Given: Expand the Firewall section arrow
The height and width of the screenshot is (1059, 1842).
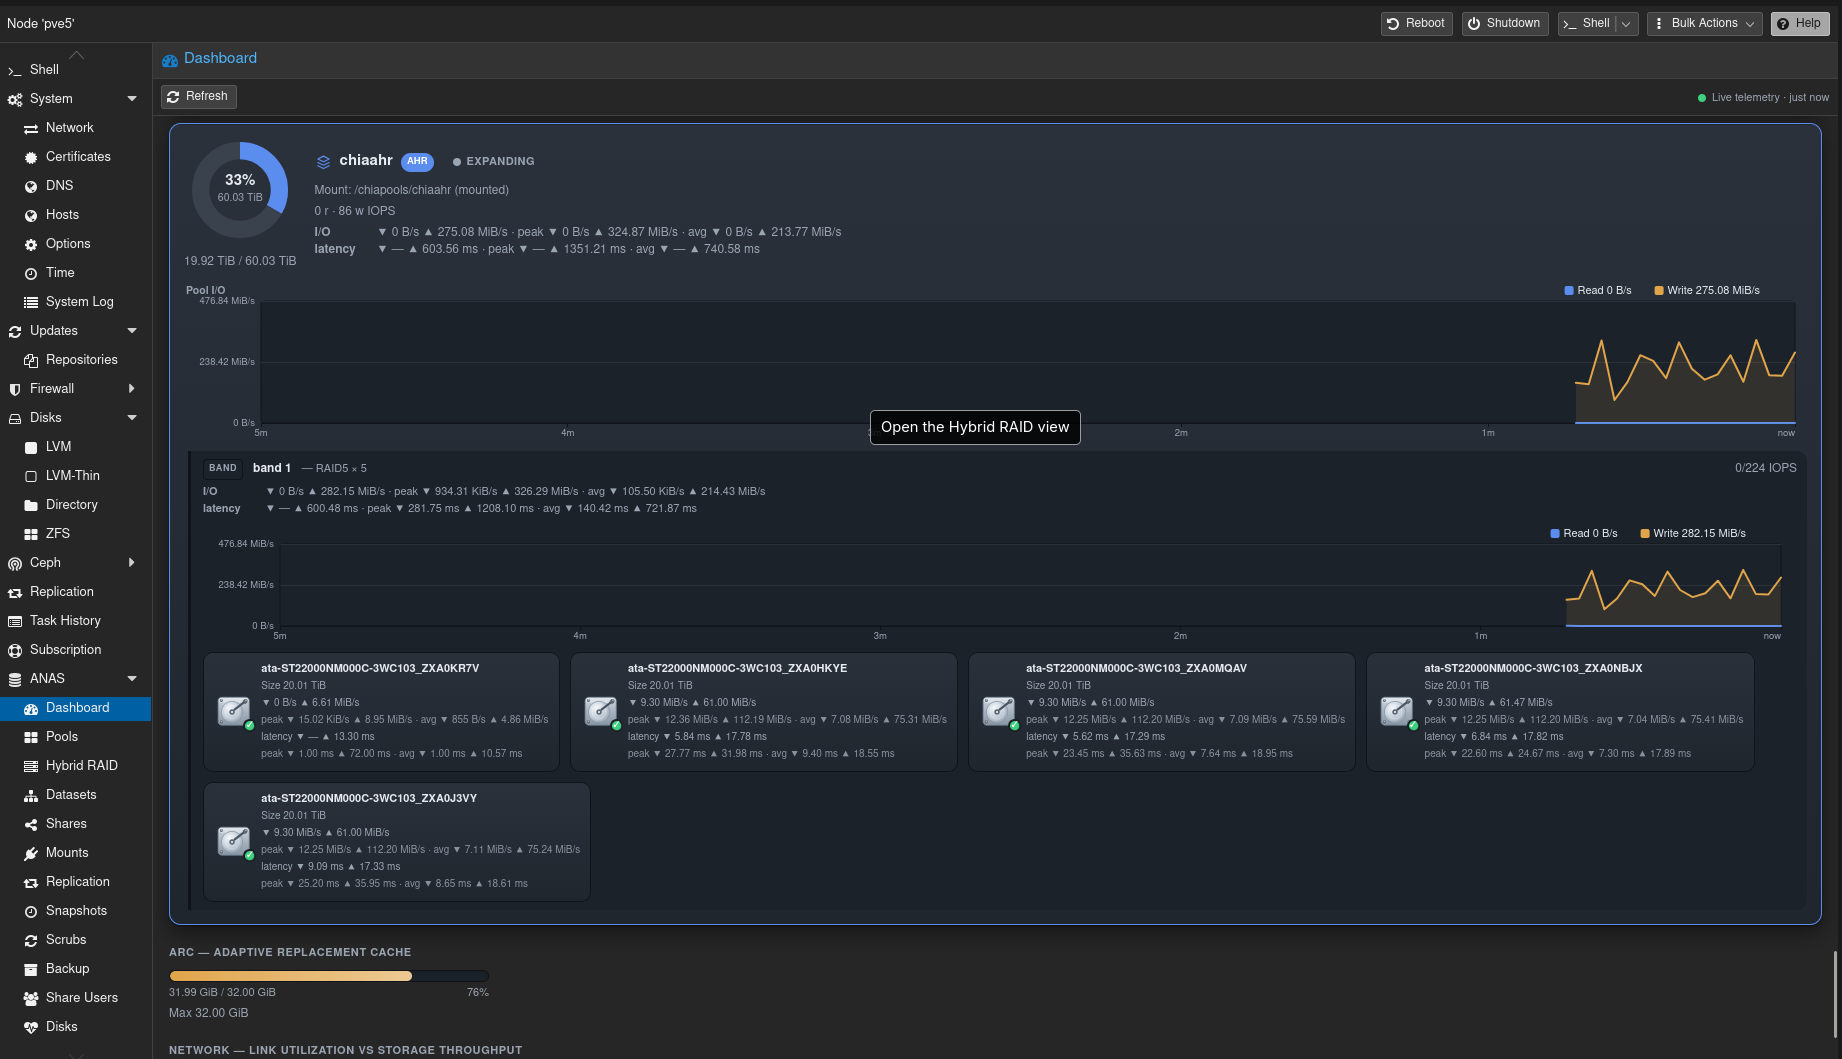Looking at the screenshot, I should [x=132, y=388].
